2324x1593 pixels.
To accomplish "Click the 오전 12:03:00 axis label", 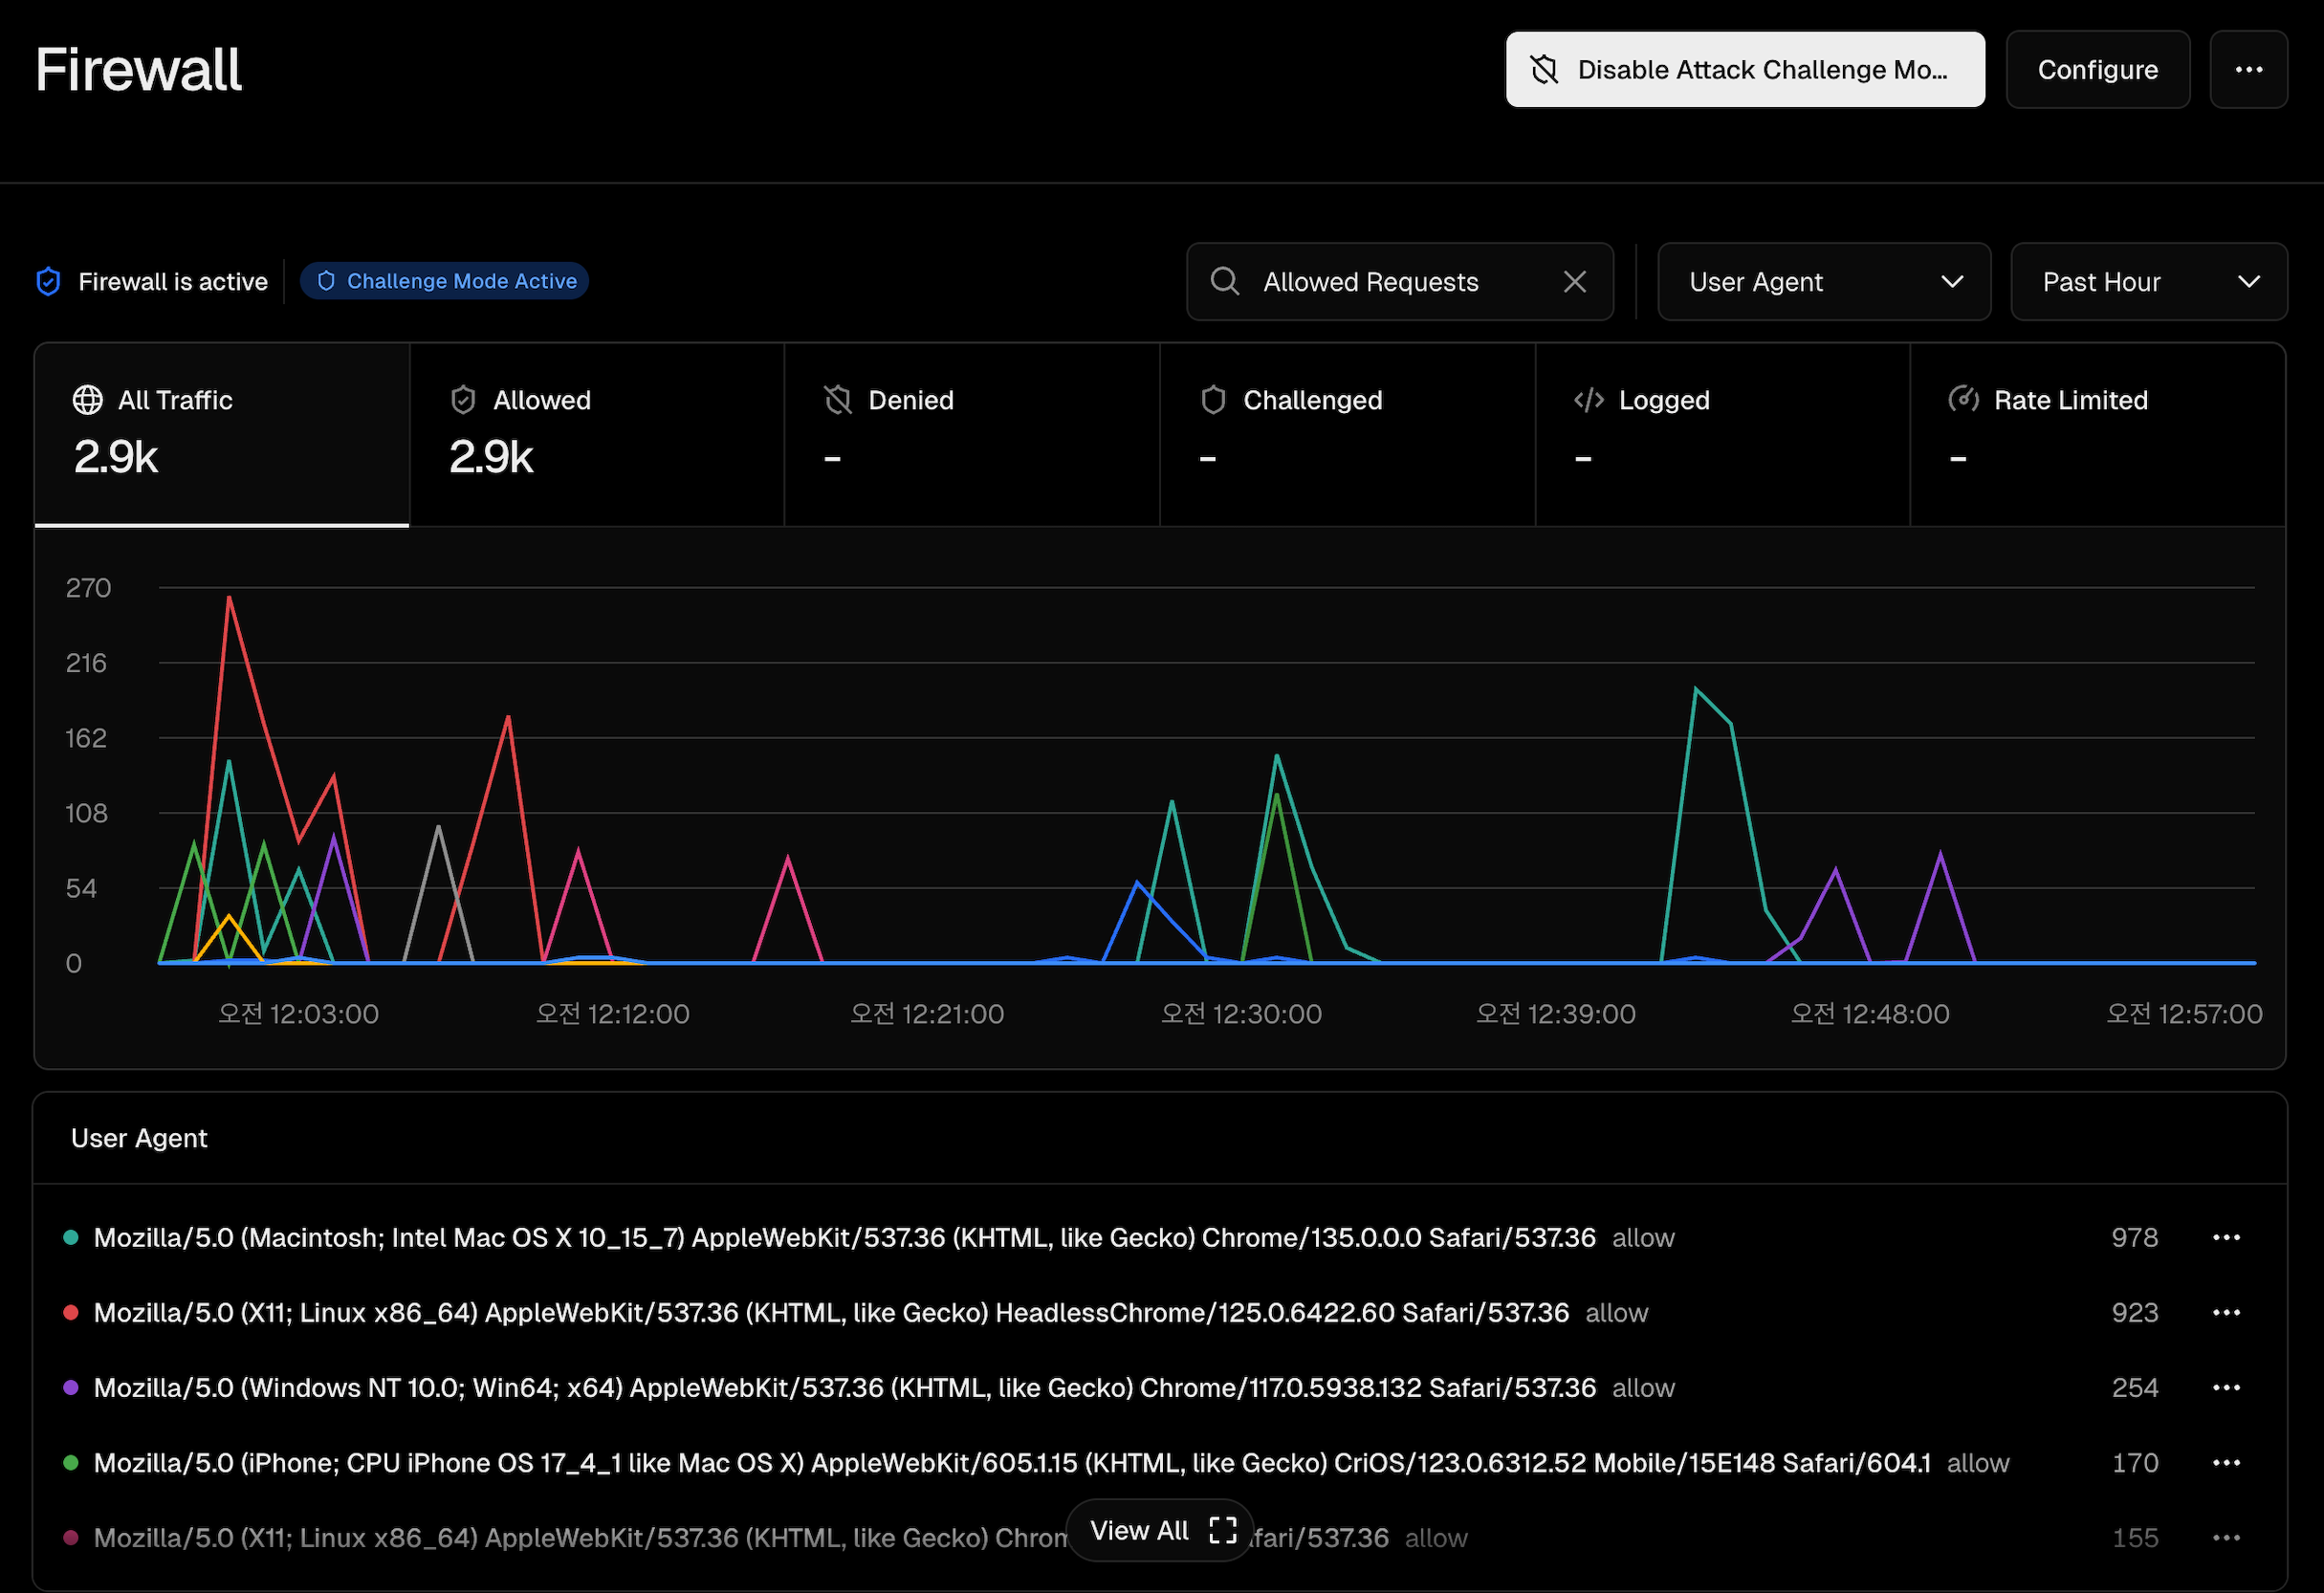I will click(x=298, y=1014).
